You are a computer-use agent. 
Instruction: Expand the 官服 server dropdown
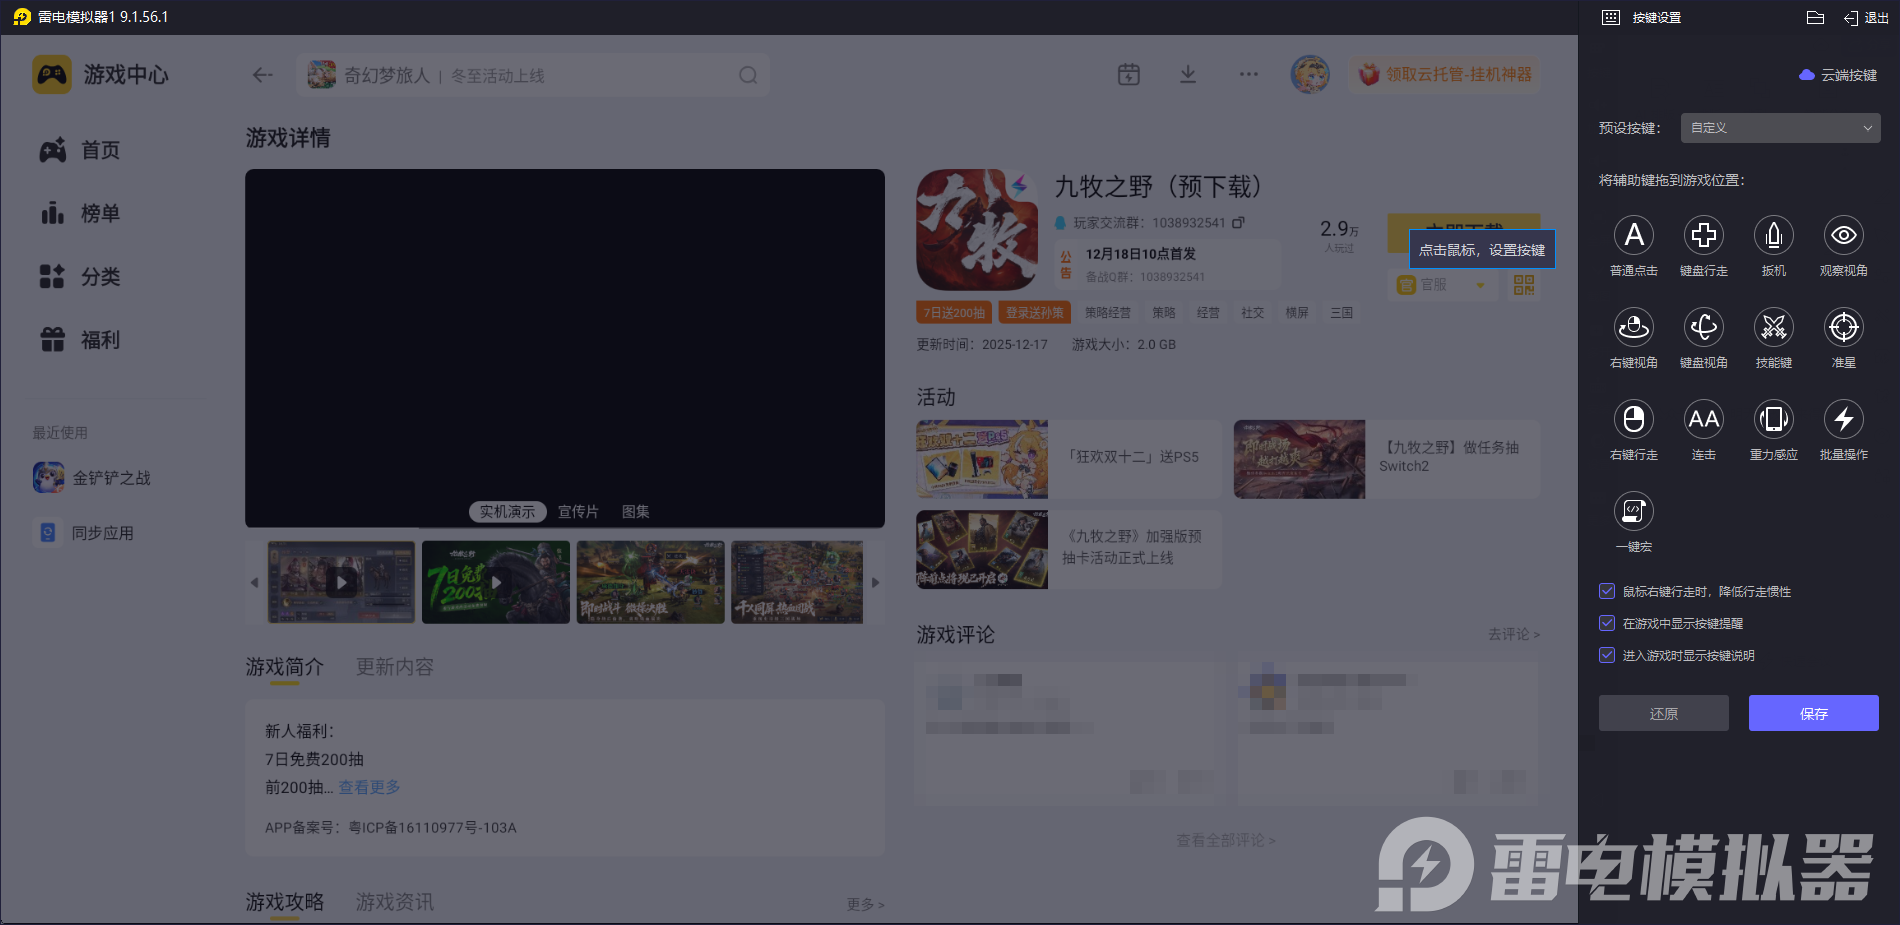pyautogui.click(x=1442, y=285)
